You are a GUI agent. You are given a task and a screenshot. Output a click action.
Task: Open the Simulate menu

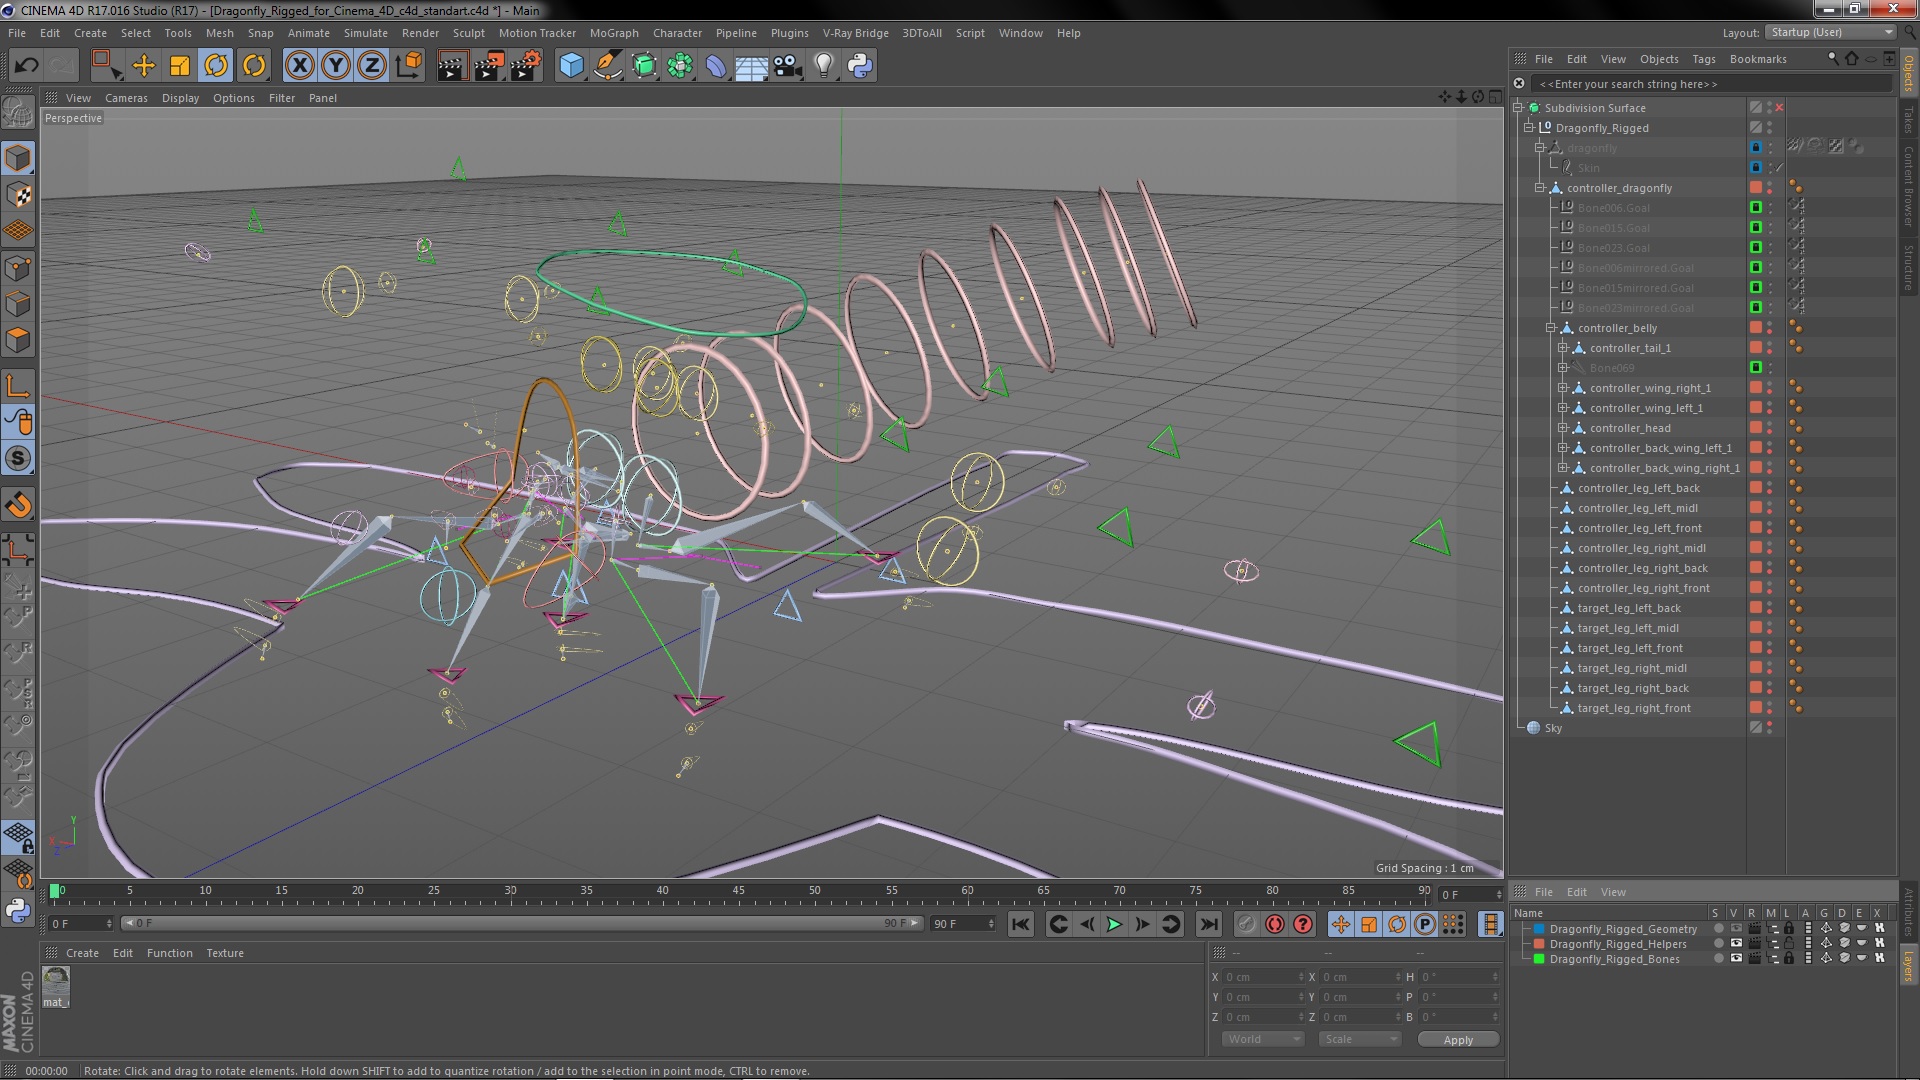[x=366, y=33]
